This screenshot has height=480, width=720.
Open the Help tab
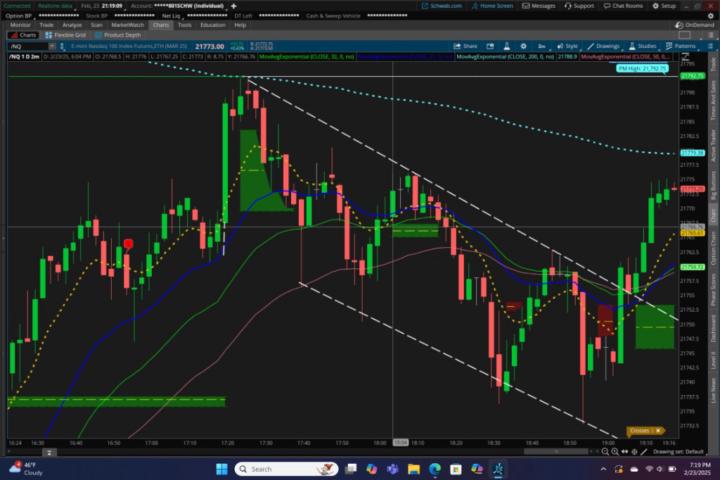pyautogui.click(x=240, y=25)
